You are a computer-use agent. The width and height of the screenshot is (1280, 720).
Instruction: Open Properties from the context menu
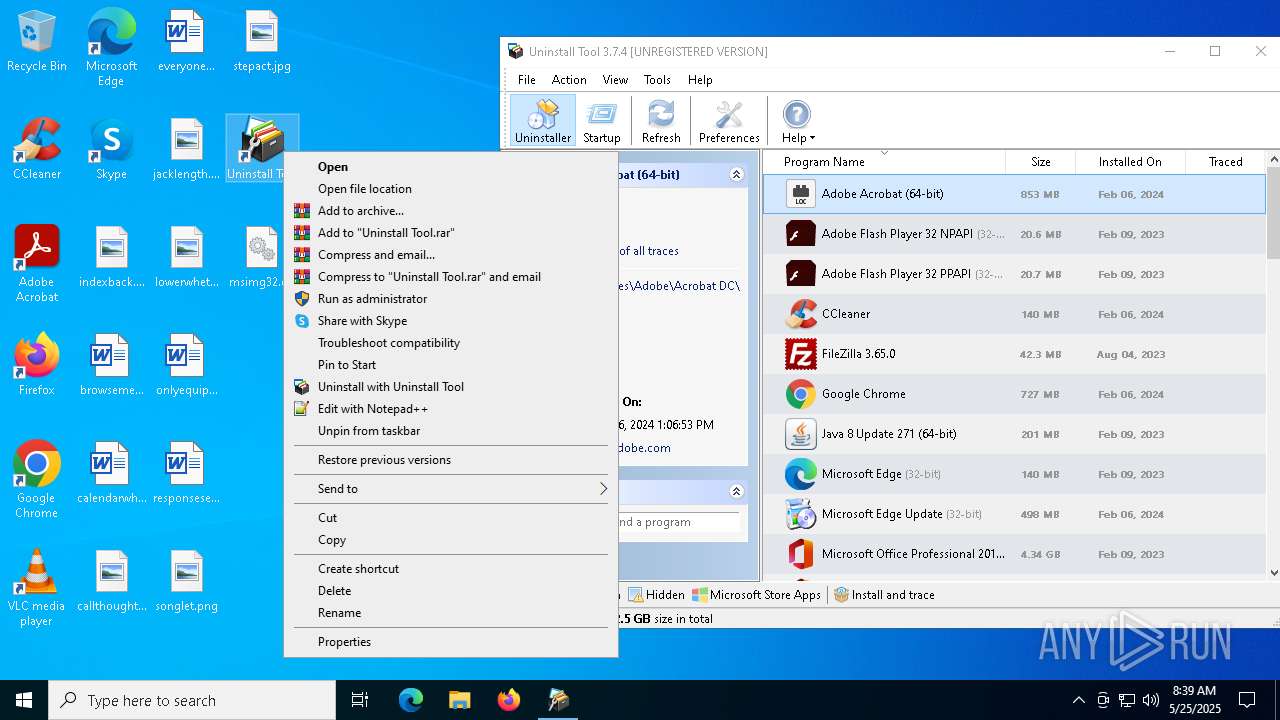click(x=451, y=642)
